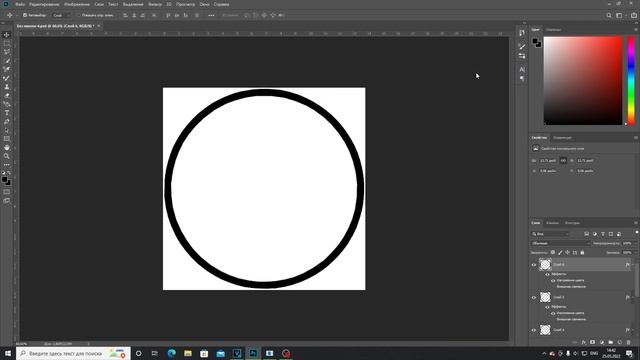Lock all icon in Layers panel
This screenshot has width=640, height=360.
click(582, 253)
